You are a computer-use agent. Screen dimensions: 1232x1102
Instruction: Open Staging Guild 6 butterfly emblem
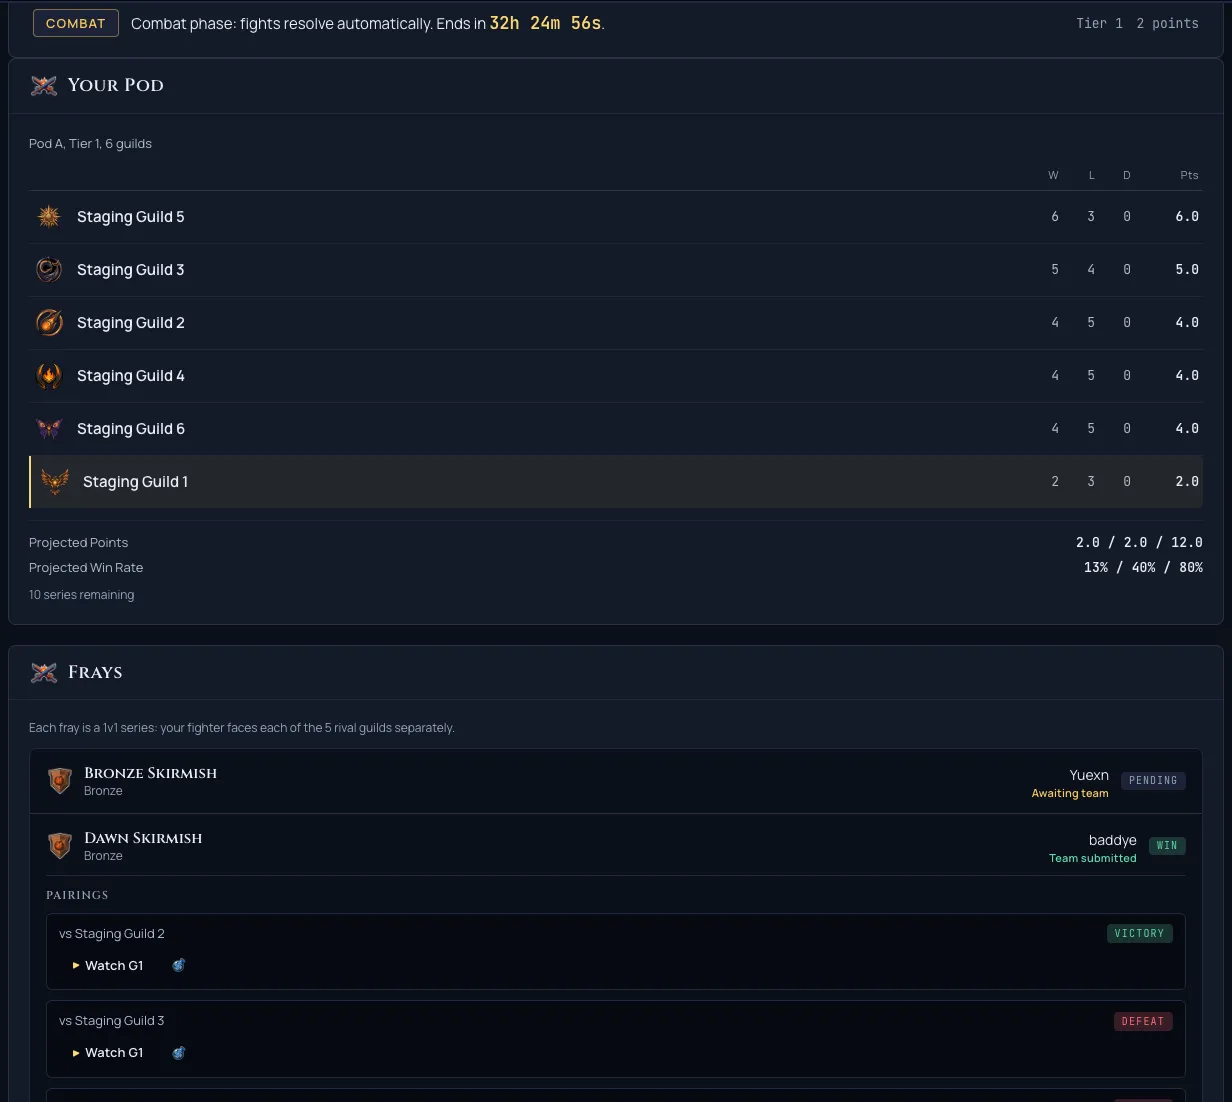click(49, 428)
